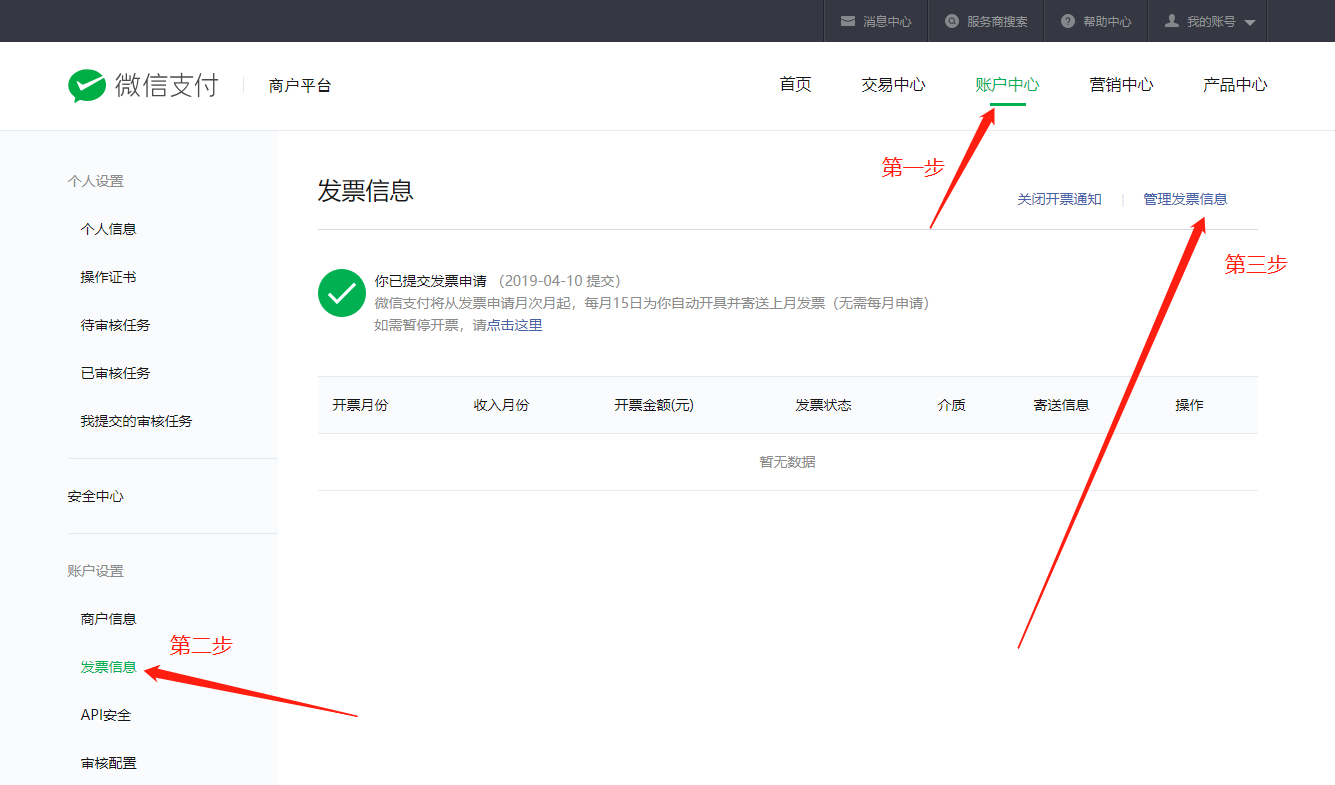Click the 关闭开票通知 link

click(1059, 199)
